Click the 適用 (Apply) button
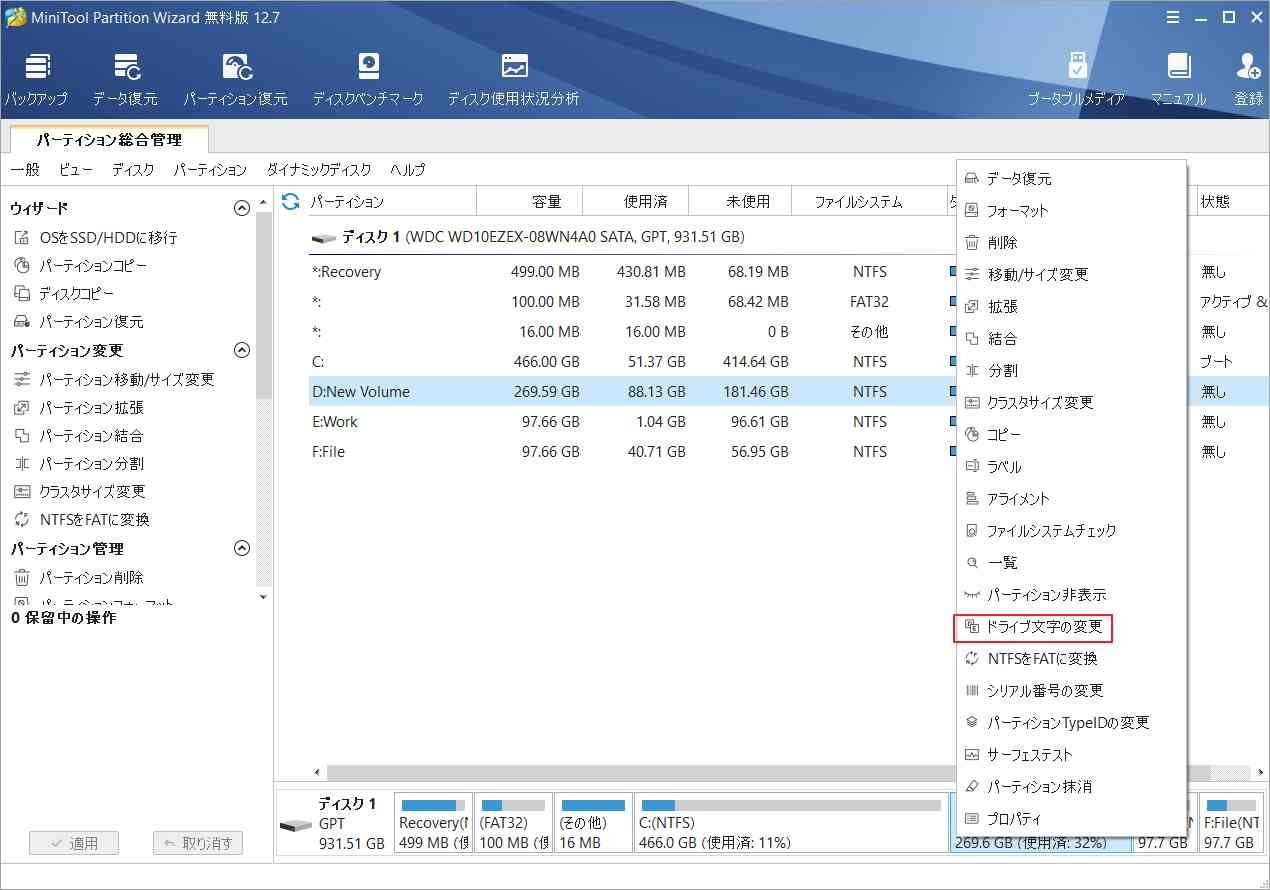 pyautogui.click(x=73, y=843)
